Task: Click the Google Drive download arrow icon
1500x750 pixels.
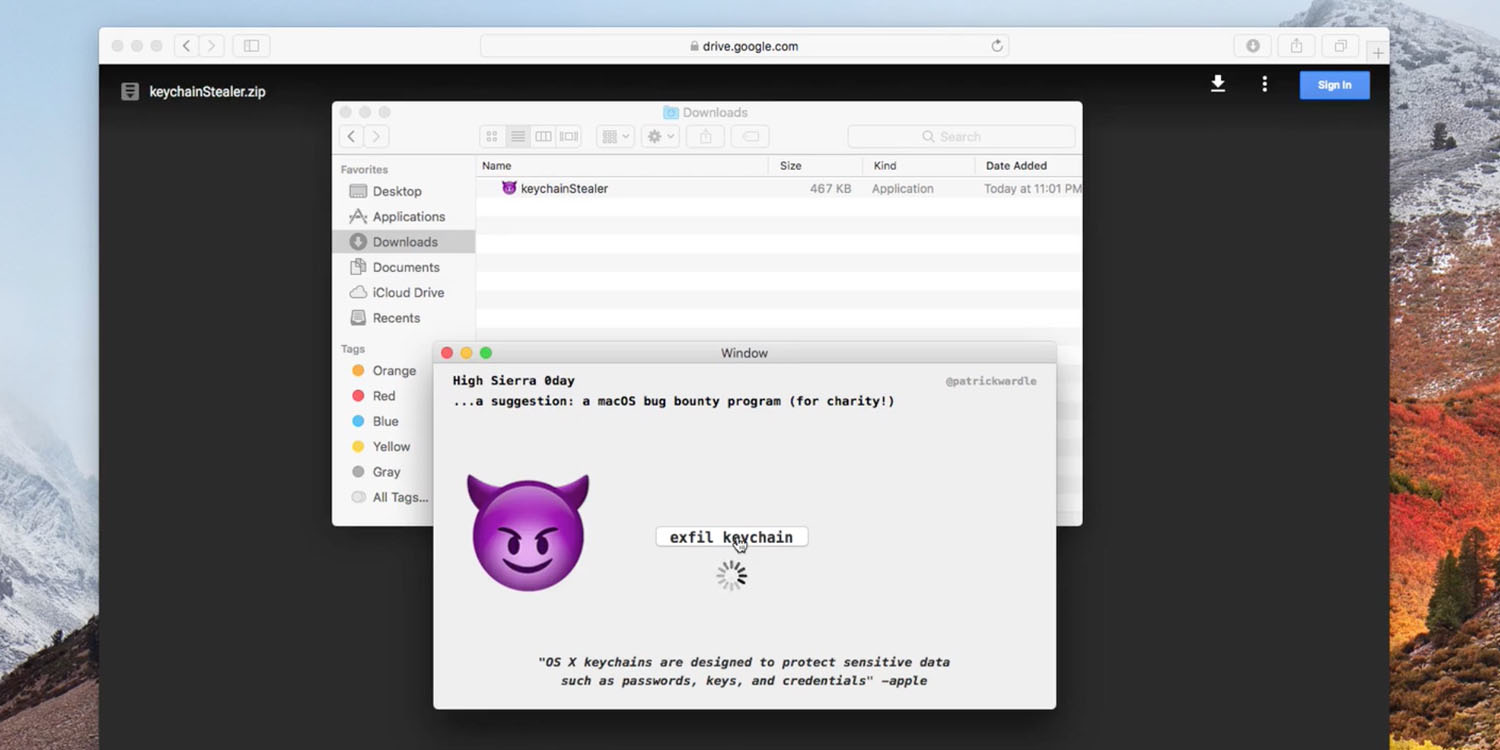Action: coord(1217,84)
